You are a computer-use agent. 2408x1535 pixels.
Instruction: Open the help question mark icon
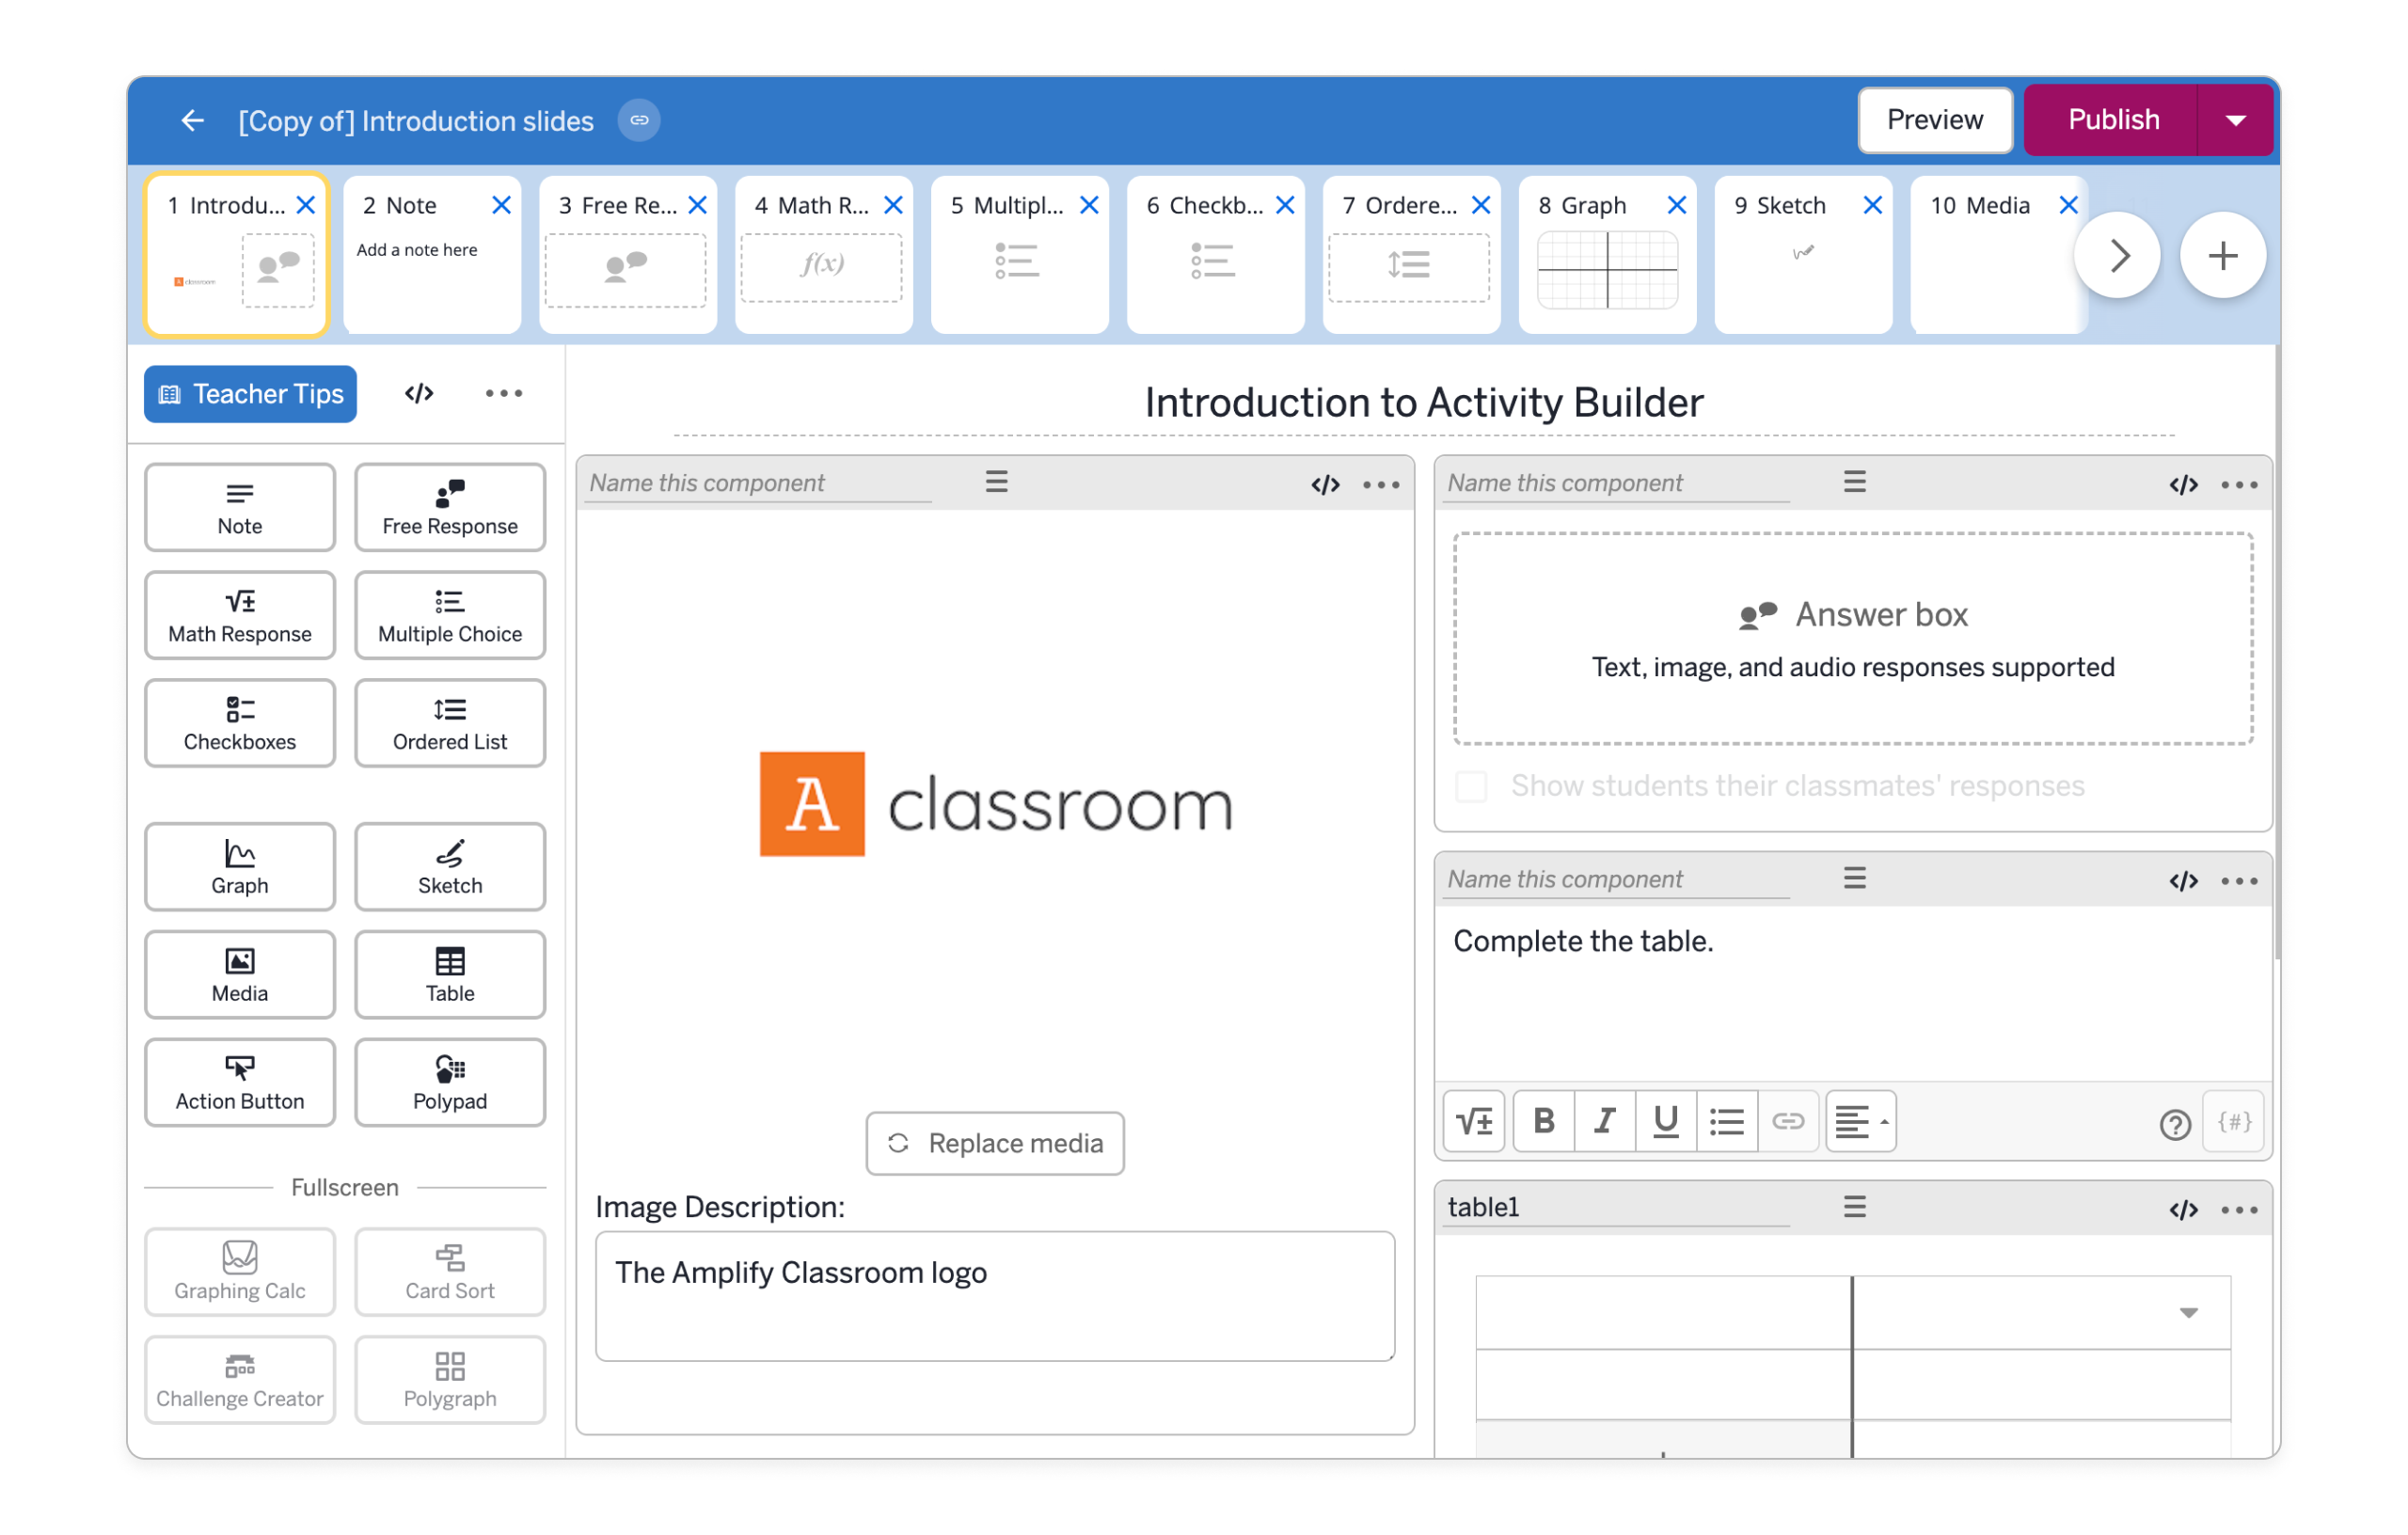point(2175,1126)
